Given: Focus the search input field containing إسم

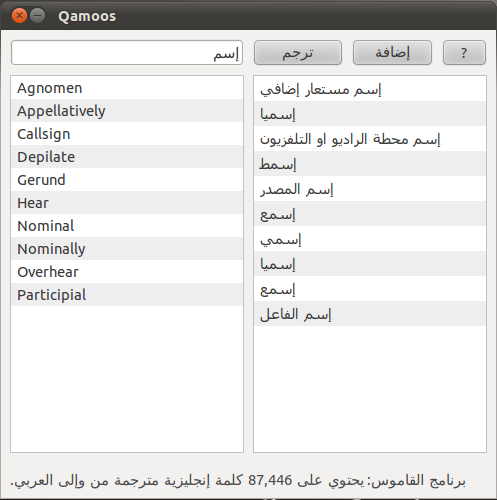Looking at the screenshot, I should (127, 53).
